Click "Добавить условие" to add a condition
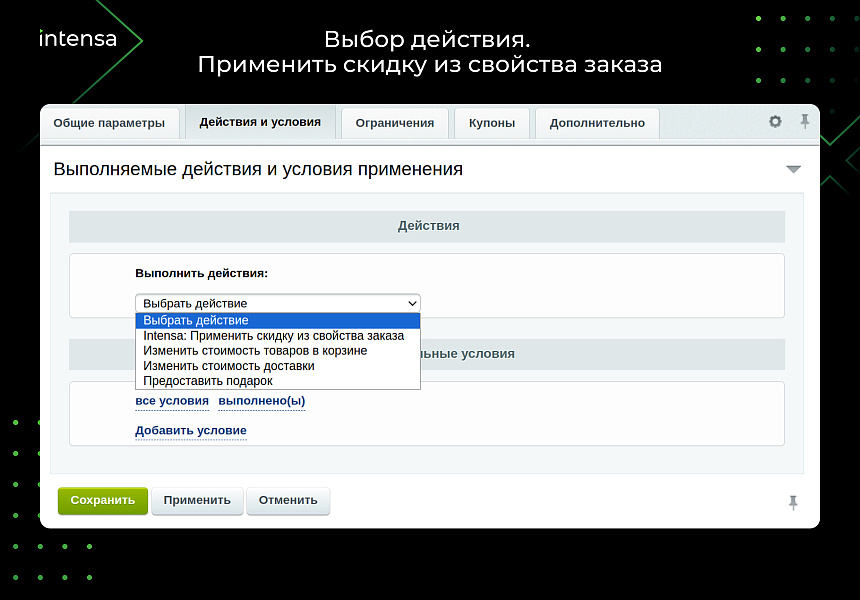This screenshot has width=860, height=600. pos(190,430)
